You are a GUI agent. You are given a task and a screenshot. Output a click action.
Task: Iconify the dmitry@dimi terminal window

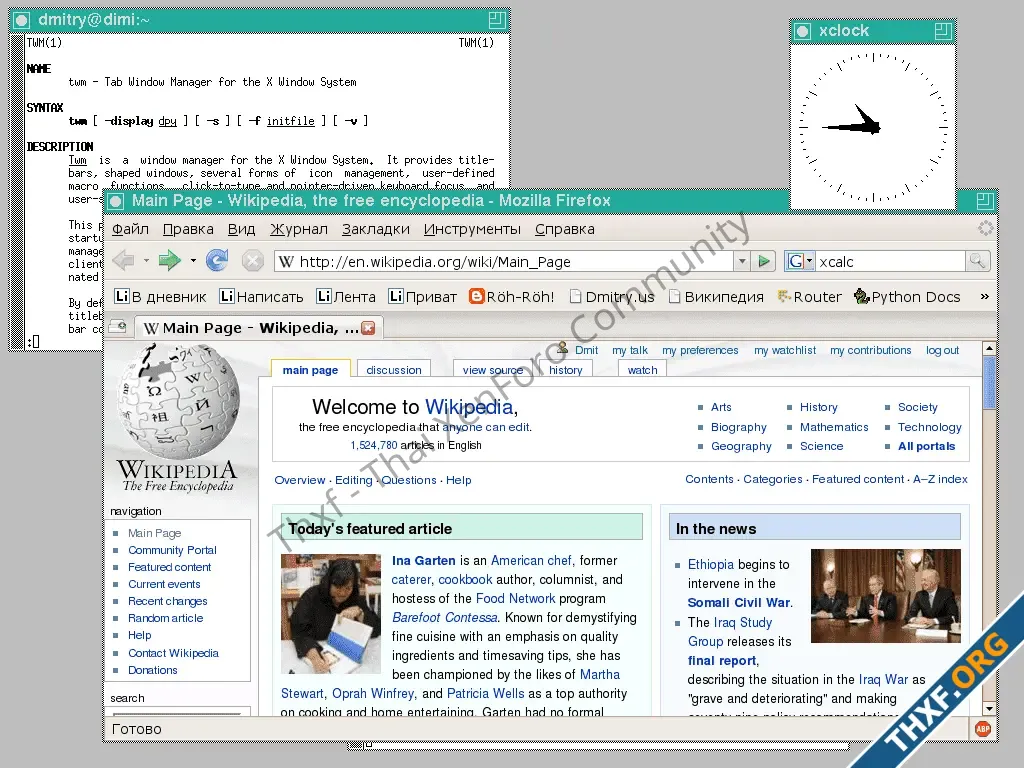22,20
